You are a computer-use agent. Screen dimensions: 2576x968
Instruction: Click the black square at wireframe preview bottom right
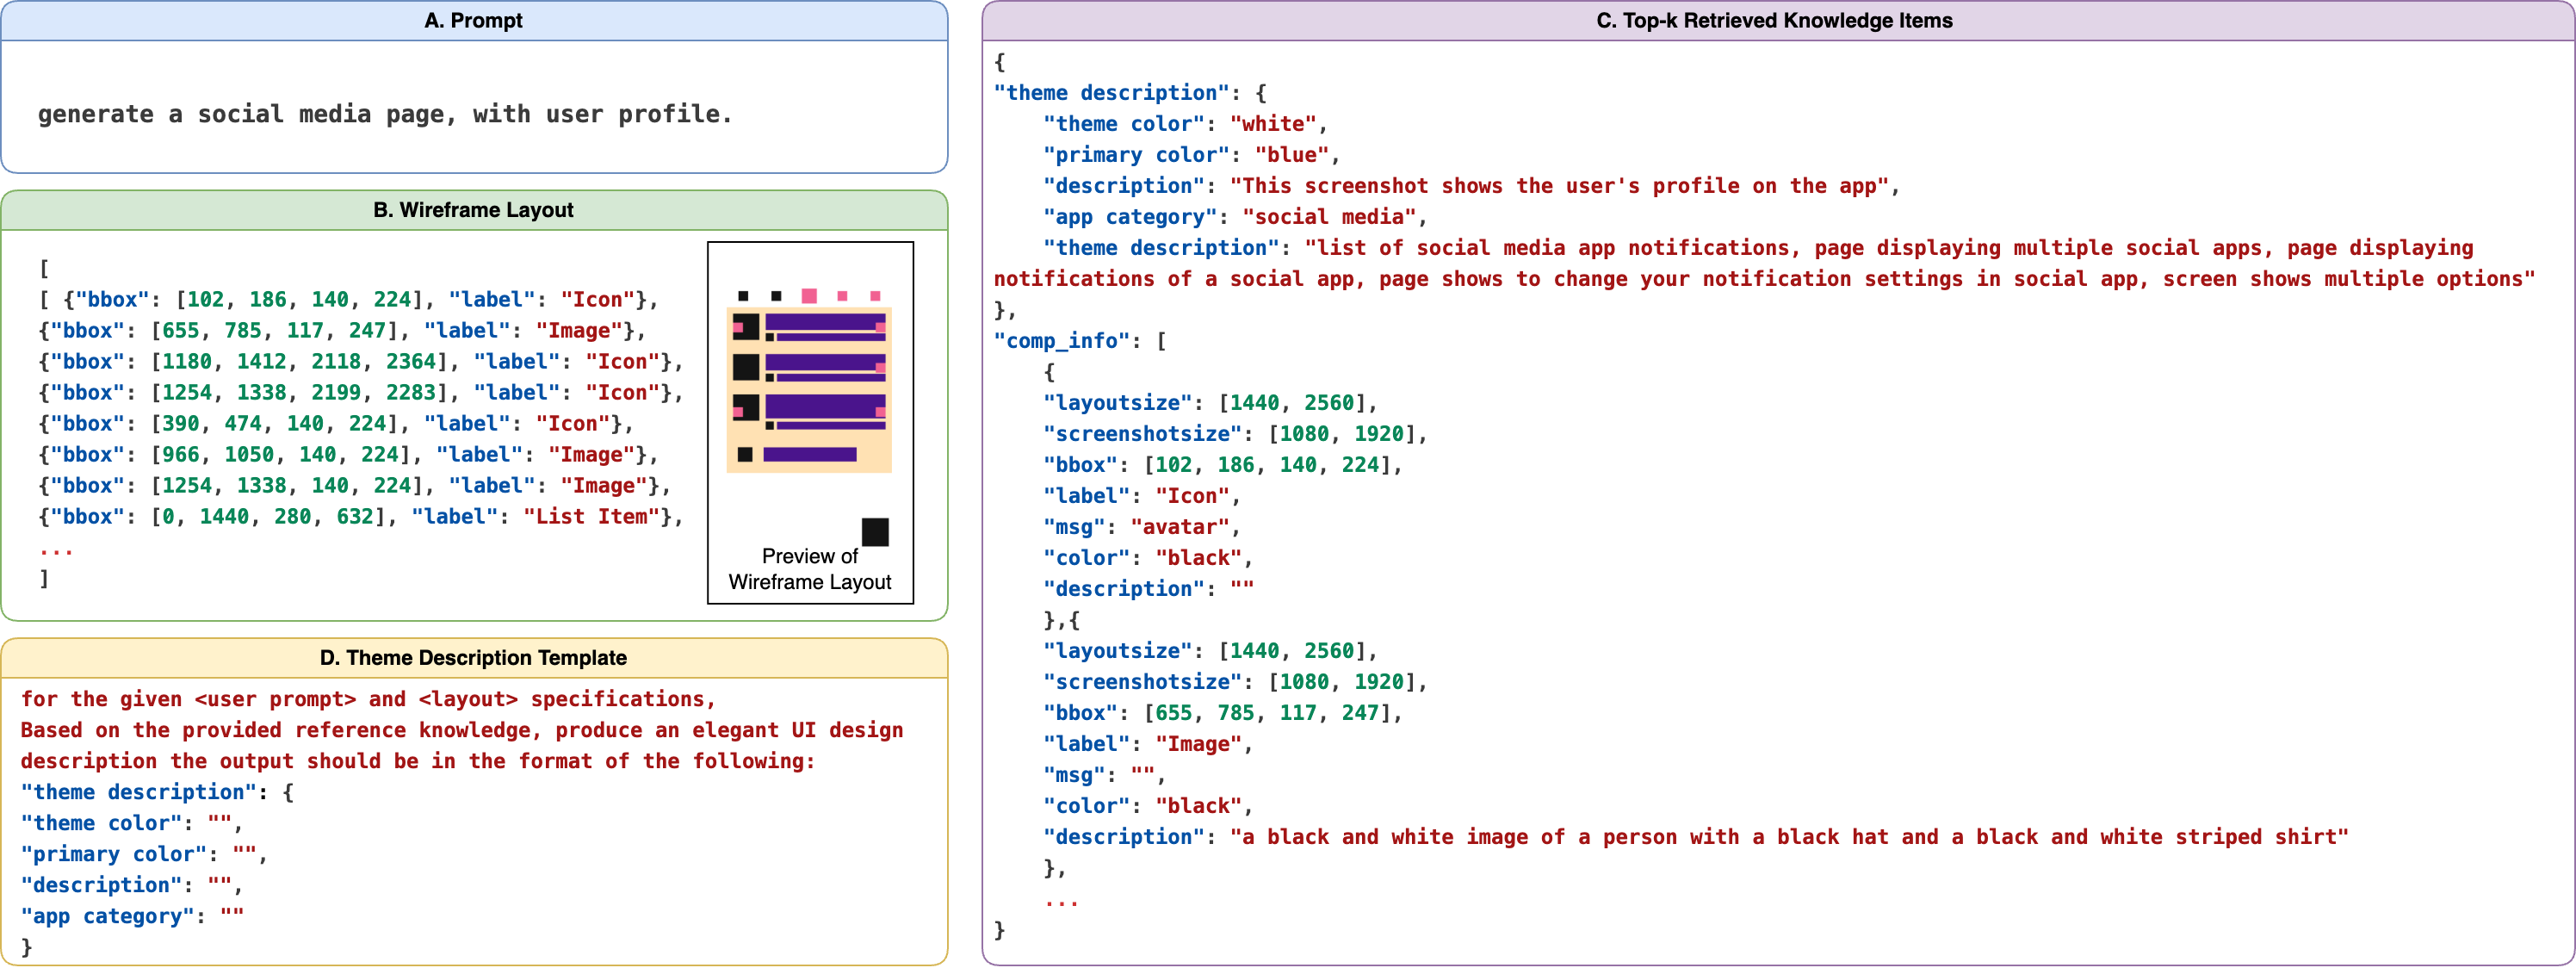click(875, 532)
